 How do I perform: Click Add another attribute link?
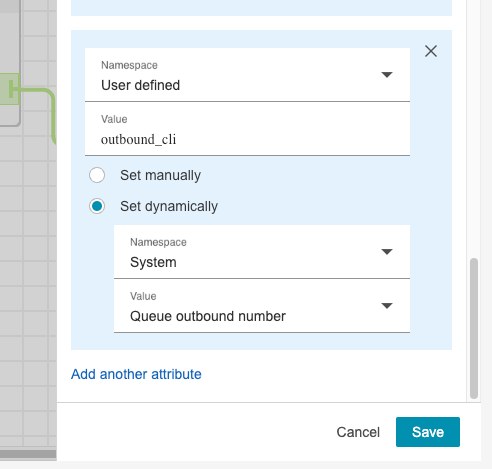136,374
